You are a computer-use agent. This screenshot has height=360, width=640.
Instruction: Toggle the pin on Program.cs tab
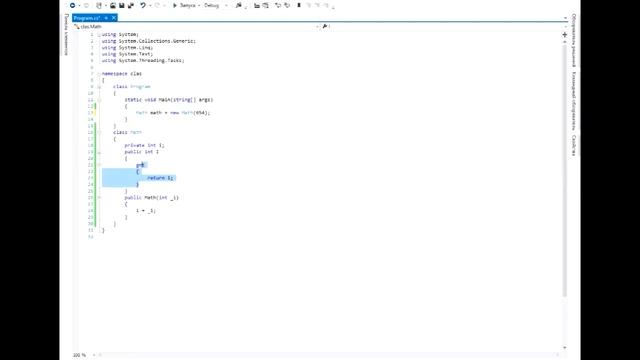(106, 18)
